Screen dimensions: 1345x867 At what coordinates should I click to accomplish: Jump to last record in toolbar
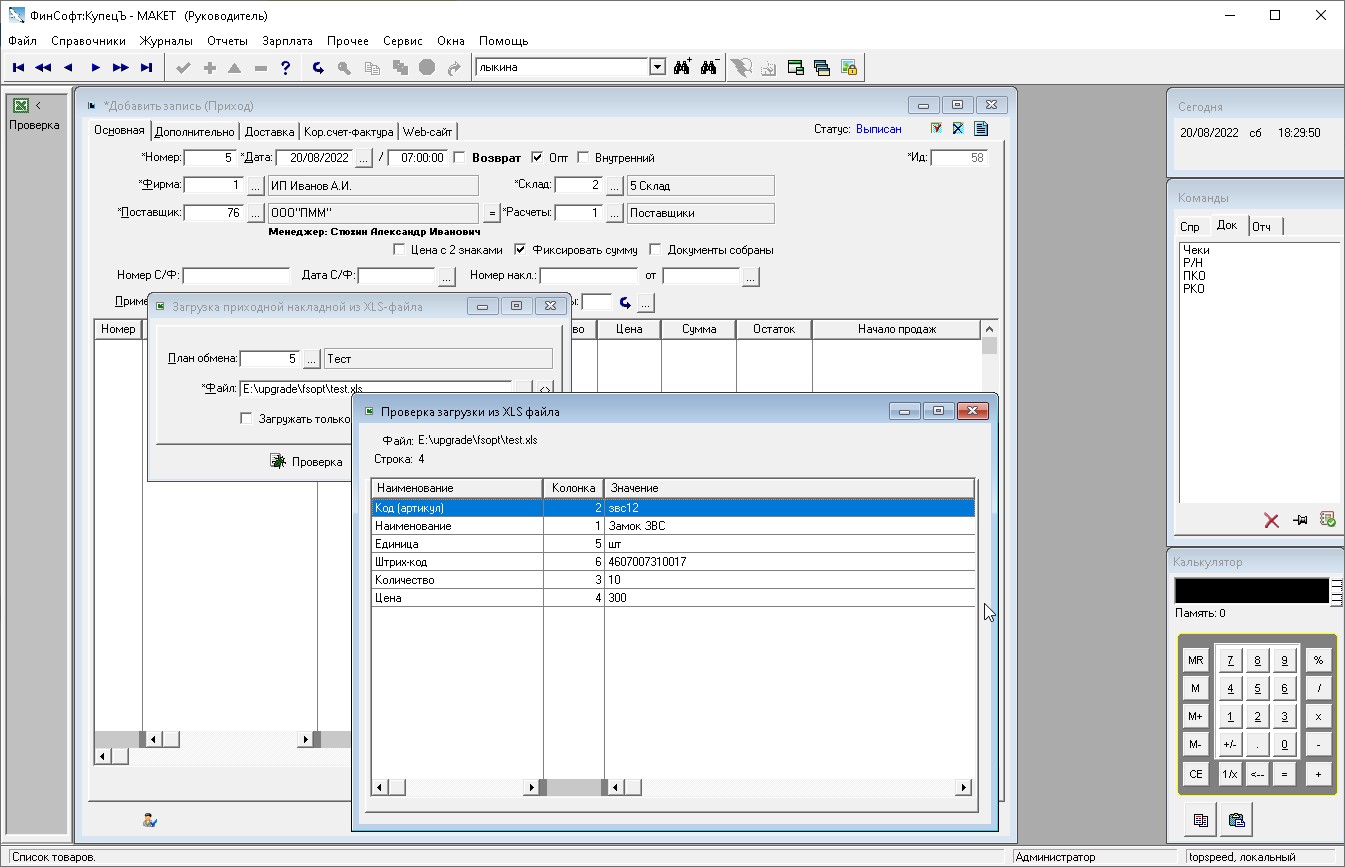(x=146, y=68)
